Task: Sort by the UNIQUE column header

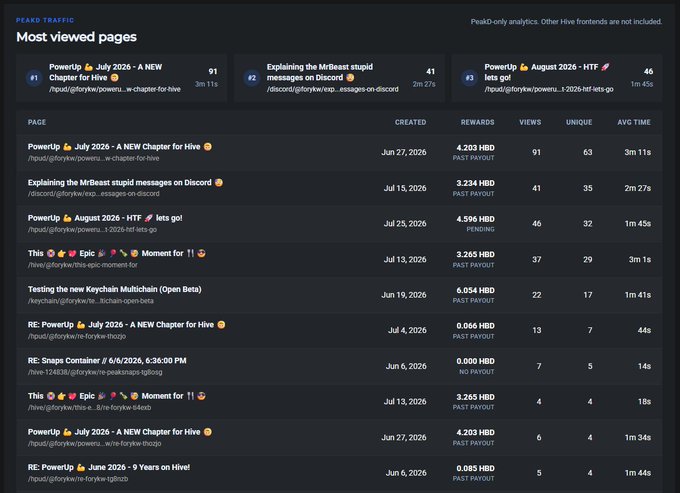Action: point(579,122)
